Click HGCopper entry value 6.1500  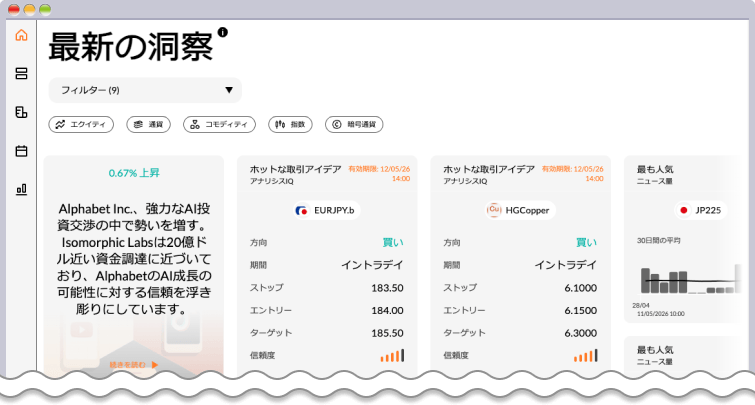click(581, 311)
